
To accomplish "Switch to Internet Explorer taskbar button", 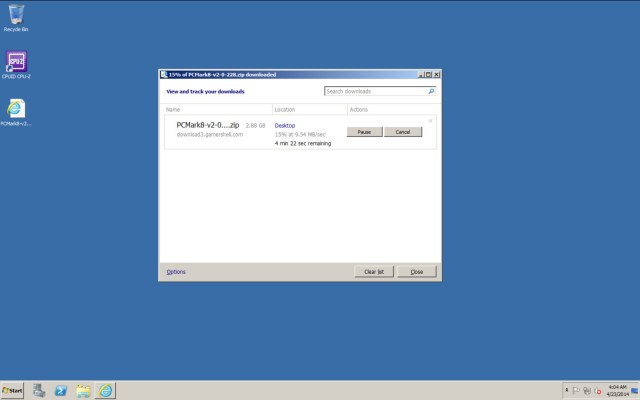I will [105, 391].
